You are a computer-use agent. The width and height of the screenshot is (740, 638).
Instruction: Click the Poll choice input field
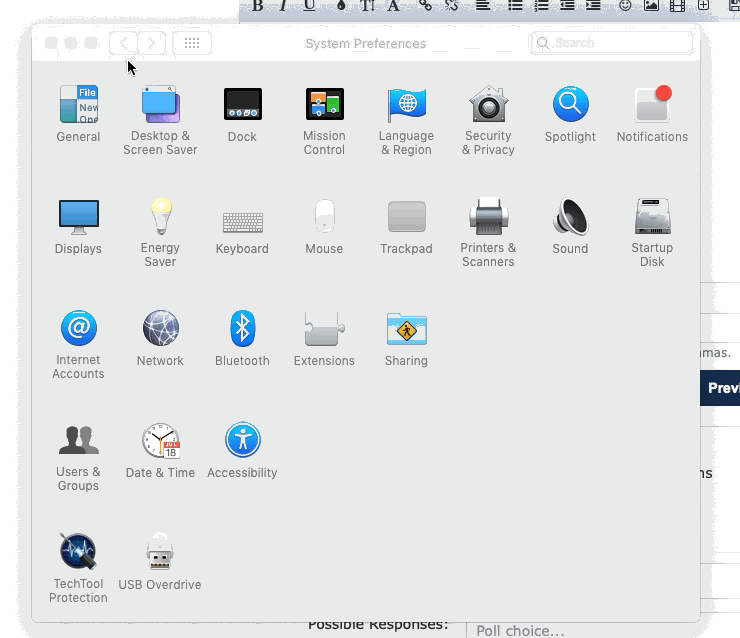(603, 630)
